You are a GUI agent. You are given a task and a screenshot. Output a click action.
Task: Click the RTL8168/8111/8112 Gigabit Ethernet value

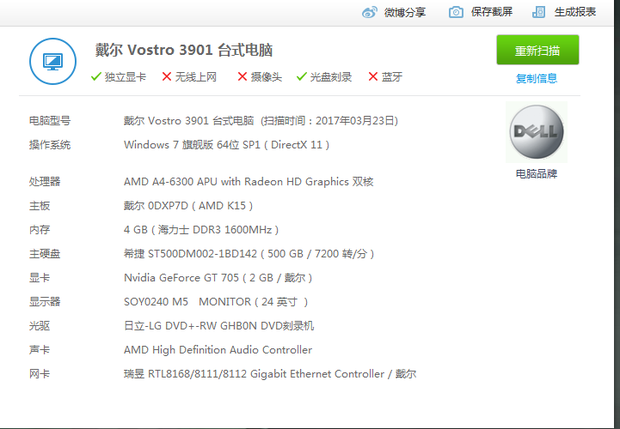click(x=270, y=374)
